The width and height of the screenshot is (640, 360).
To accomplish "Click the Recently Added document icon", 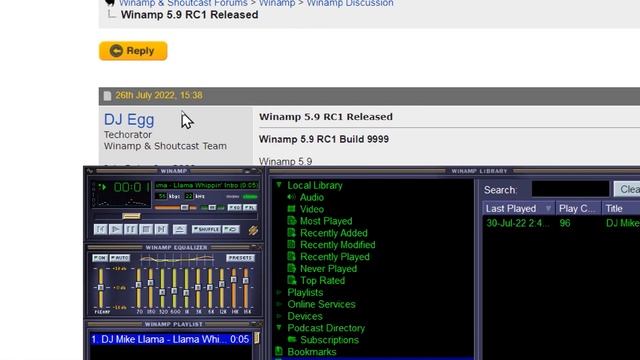I will point(291,233).
